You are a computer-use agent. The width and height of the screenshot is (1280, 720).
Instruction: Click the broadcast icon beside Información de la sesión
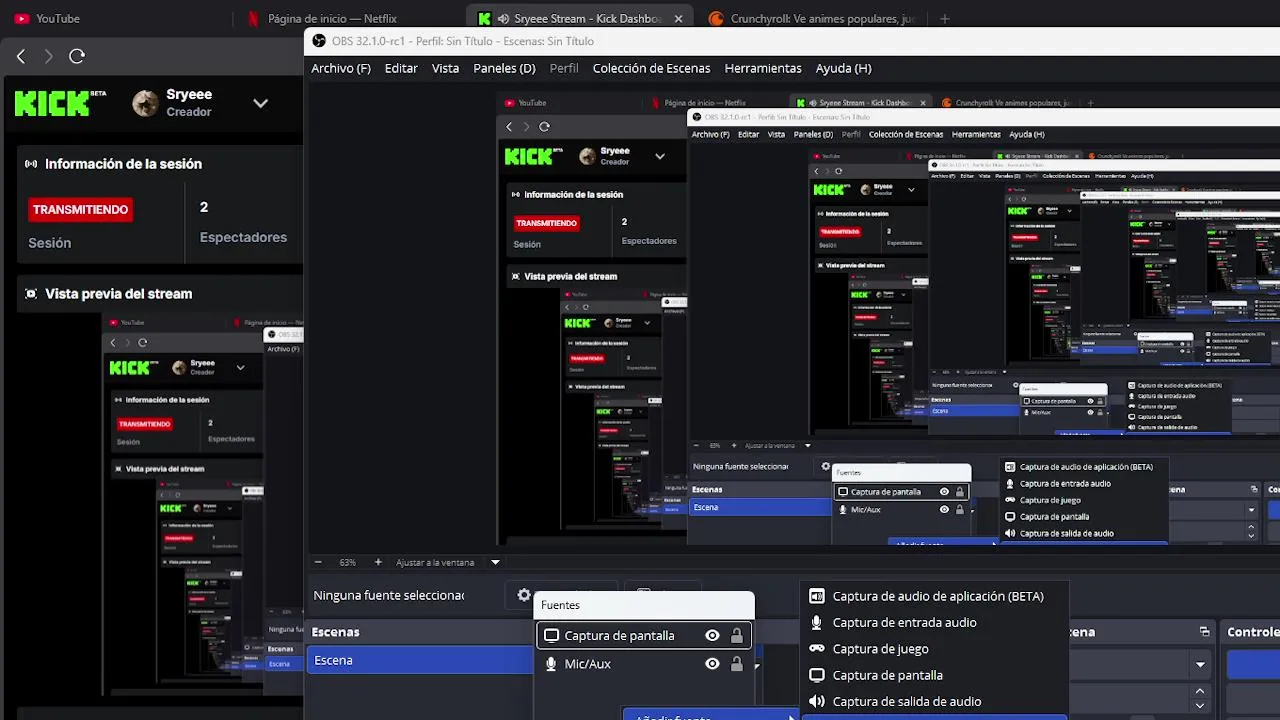point(31,164)
